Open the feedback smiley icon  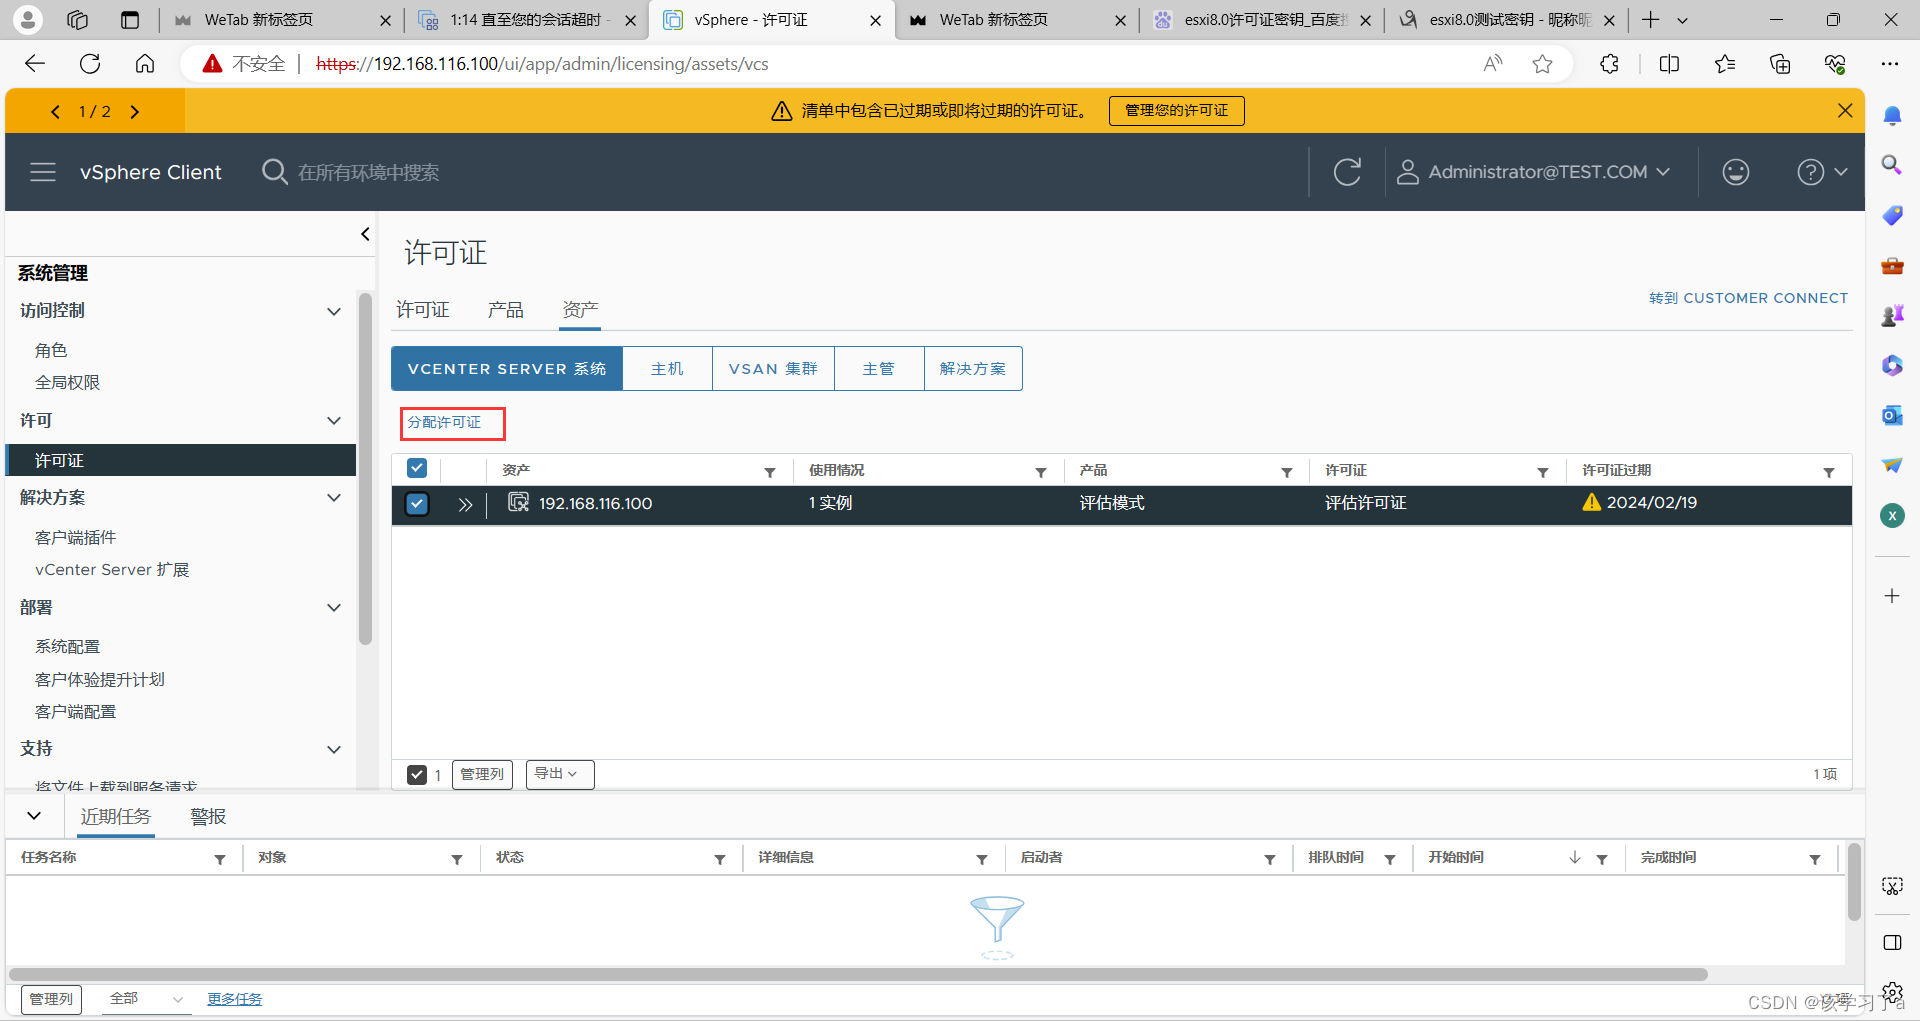1735,172
